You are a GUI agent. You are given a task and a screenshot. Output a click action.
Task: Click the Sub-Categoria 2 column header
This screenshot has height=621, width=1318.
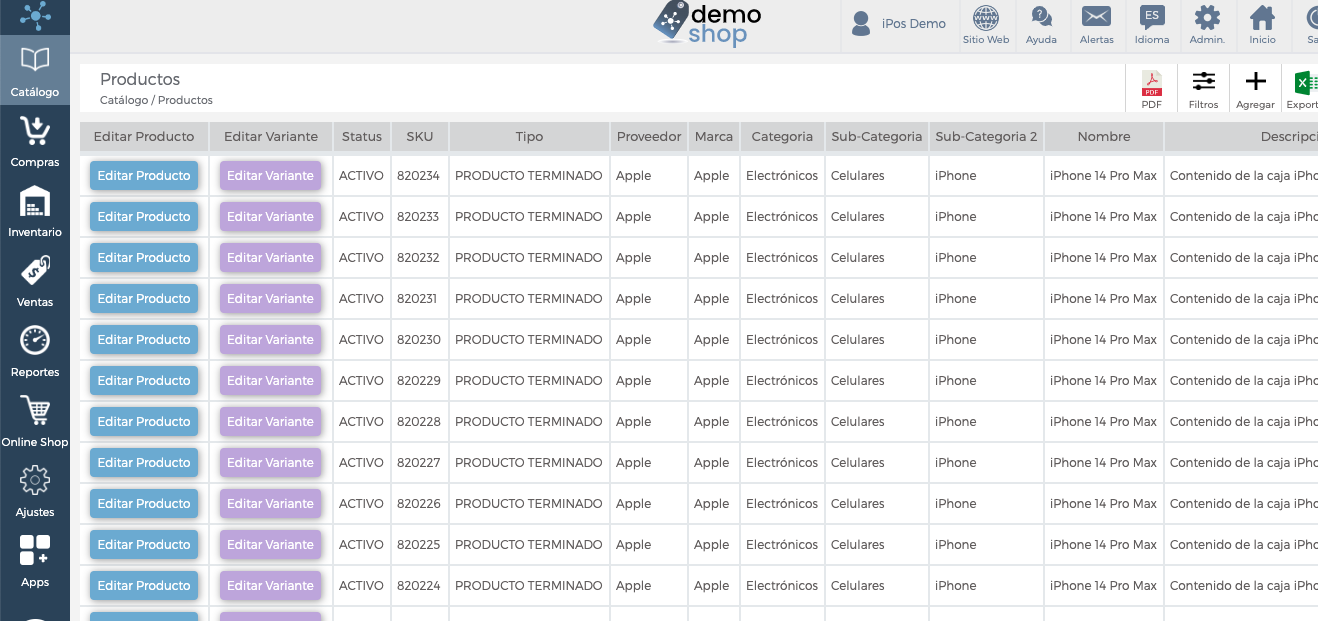point(986,137)
